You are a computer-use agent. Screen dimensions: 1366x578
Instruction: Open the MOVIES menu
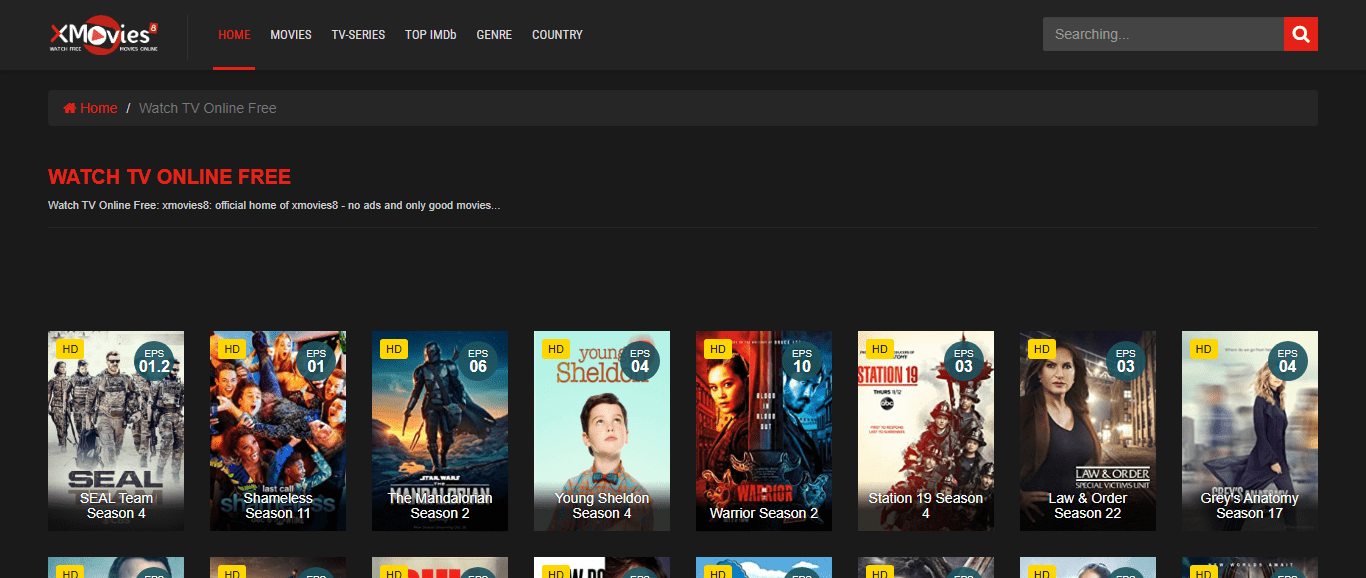[x=291, y=35]
